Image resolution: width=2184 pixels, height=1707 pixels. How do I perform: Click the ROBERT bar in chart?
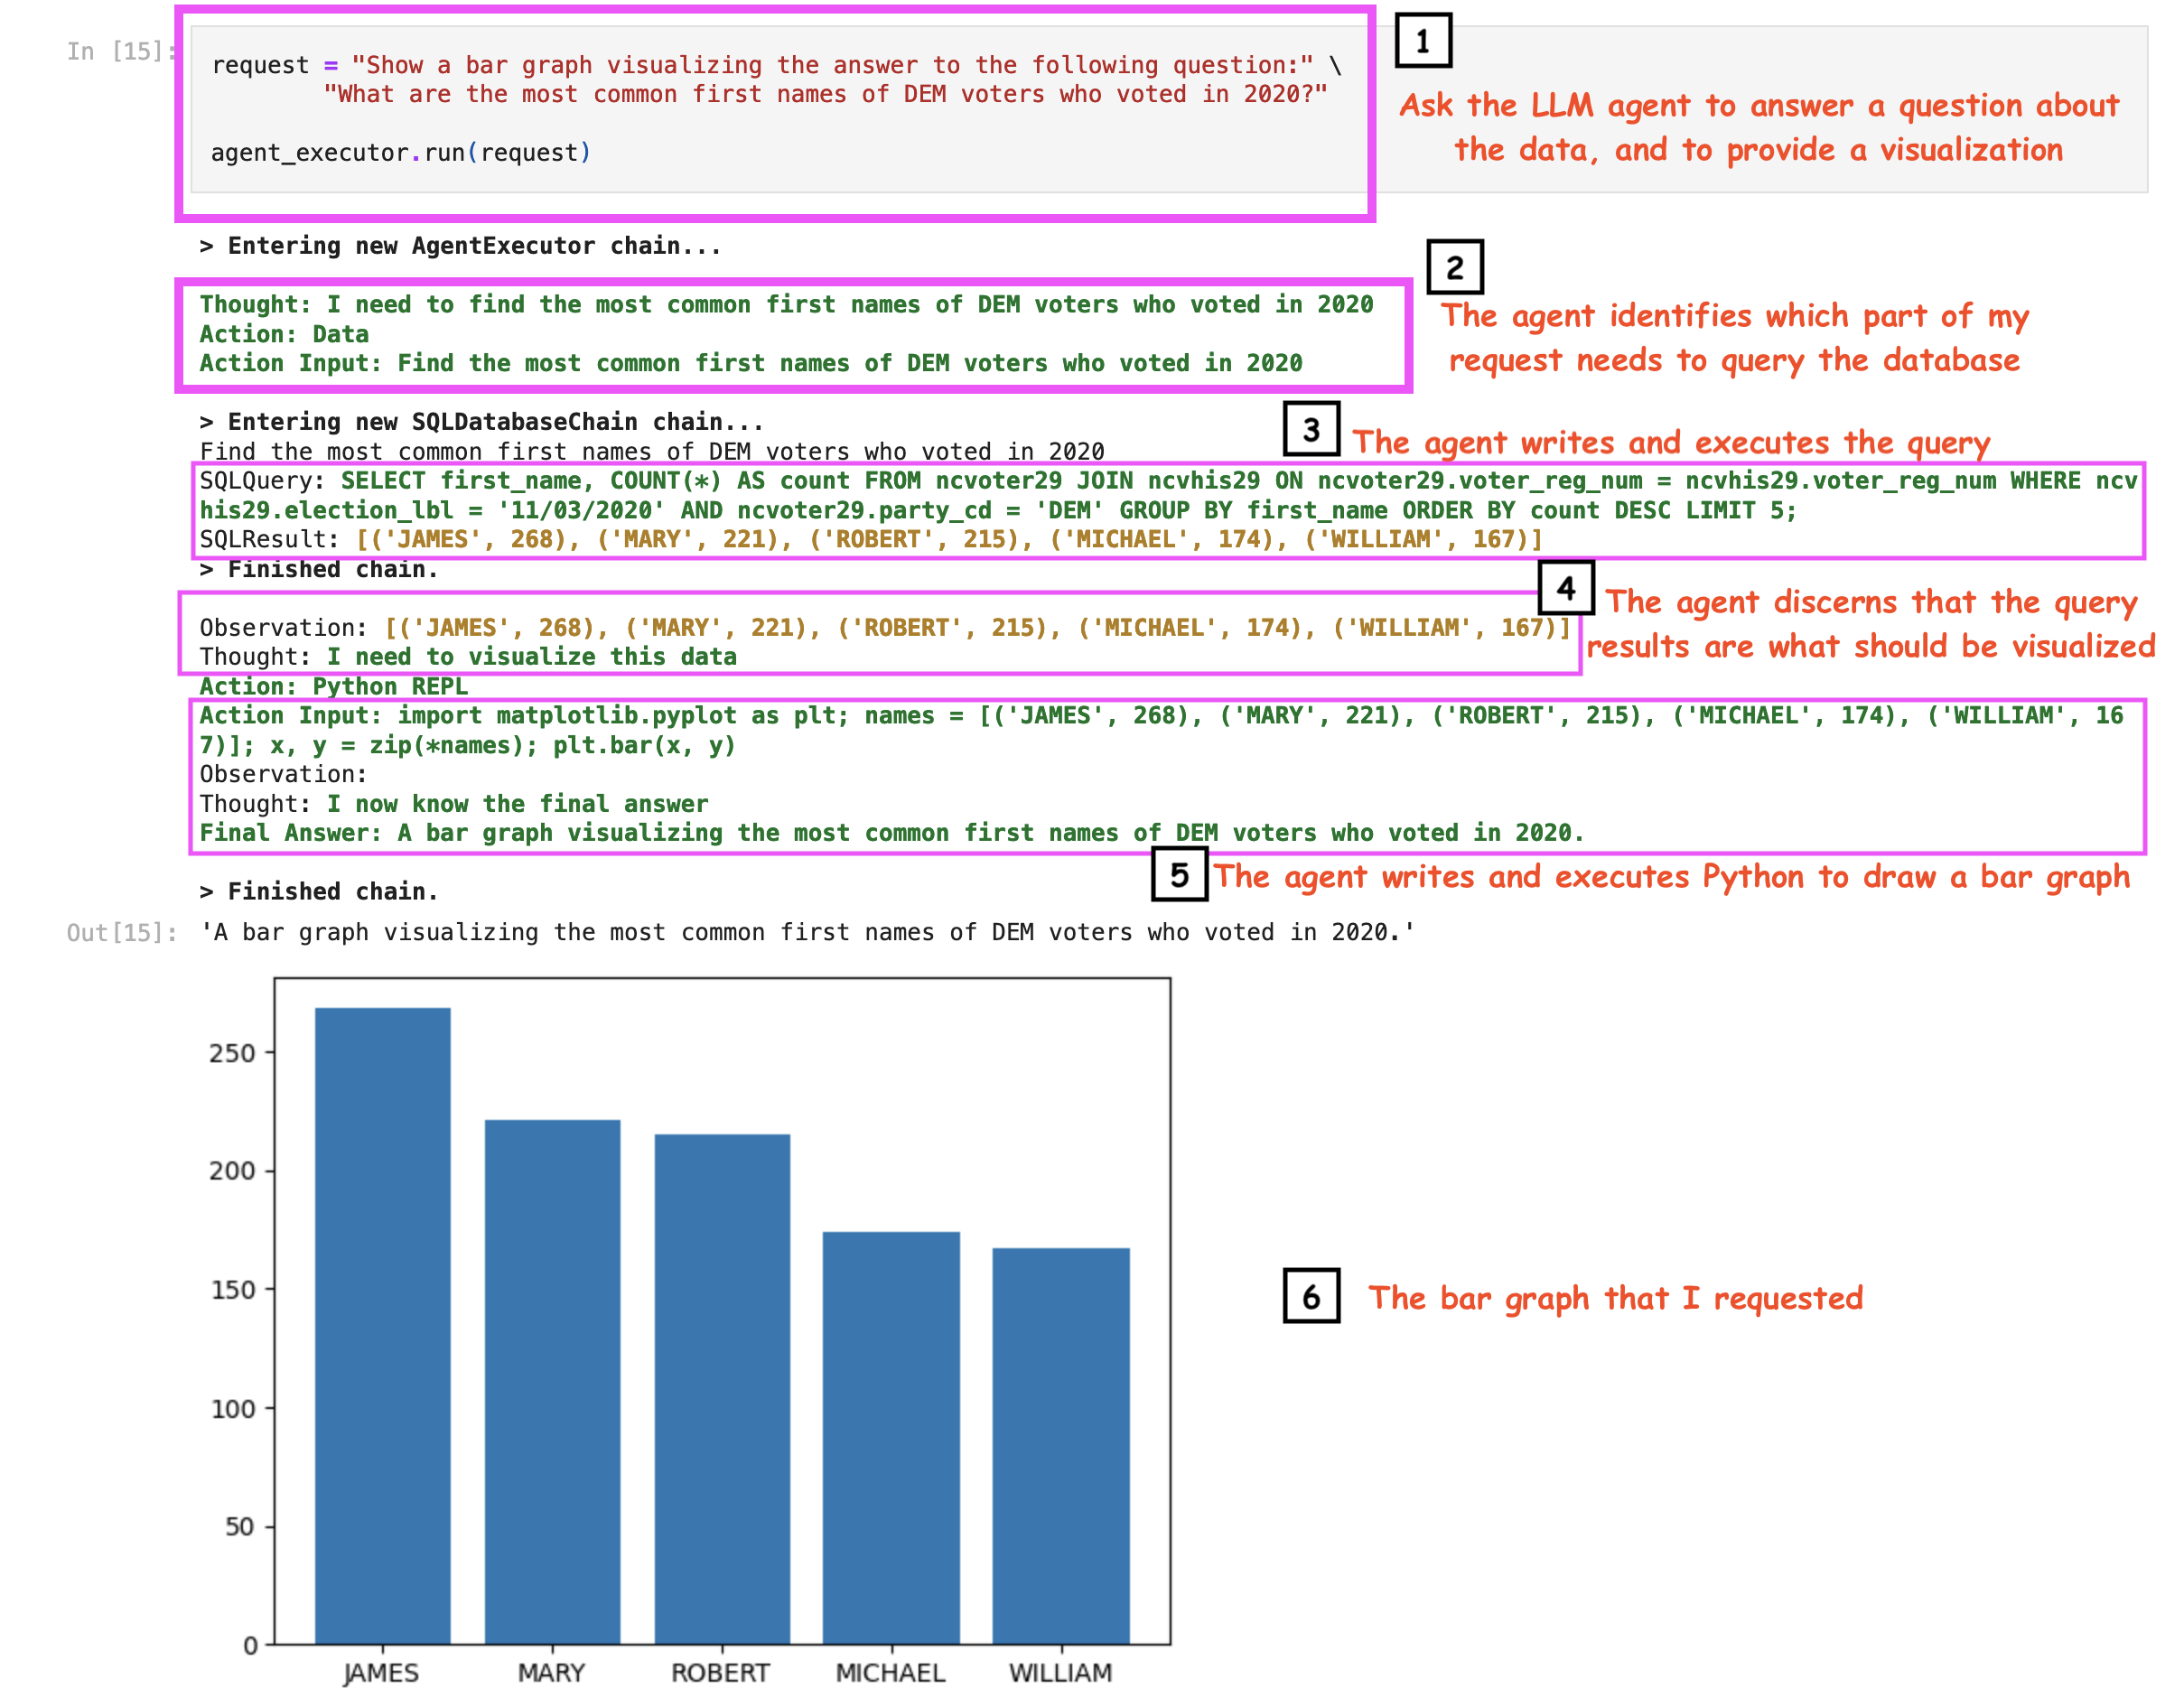722,1388
